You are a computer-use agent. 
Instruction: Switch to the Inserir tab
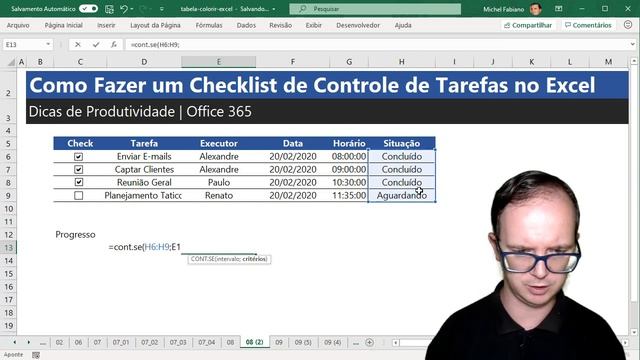pyautogui.click(x=106, y=25)
